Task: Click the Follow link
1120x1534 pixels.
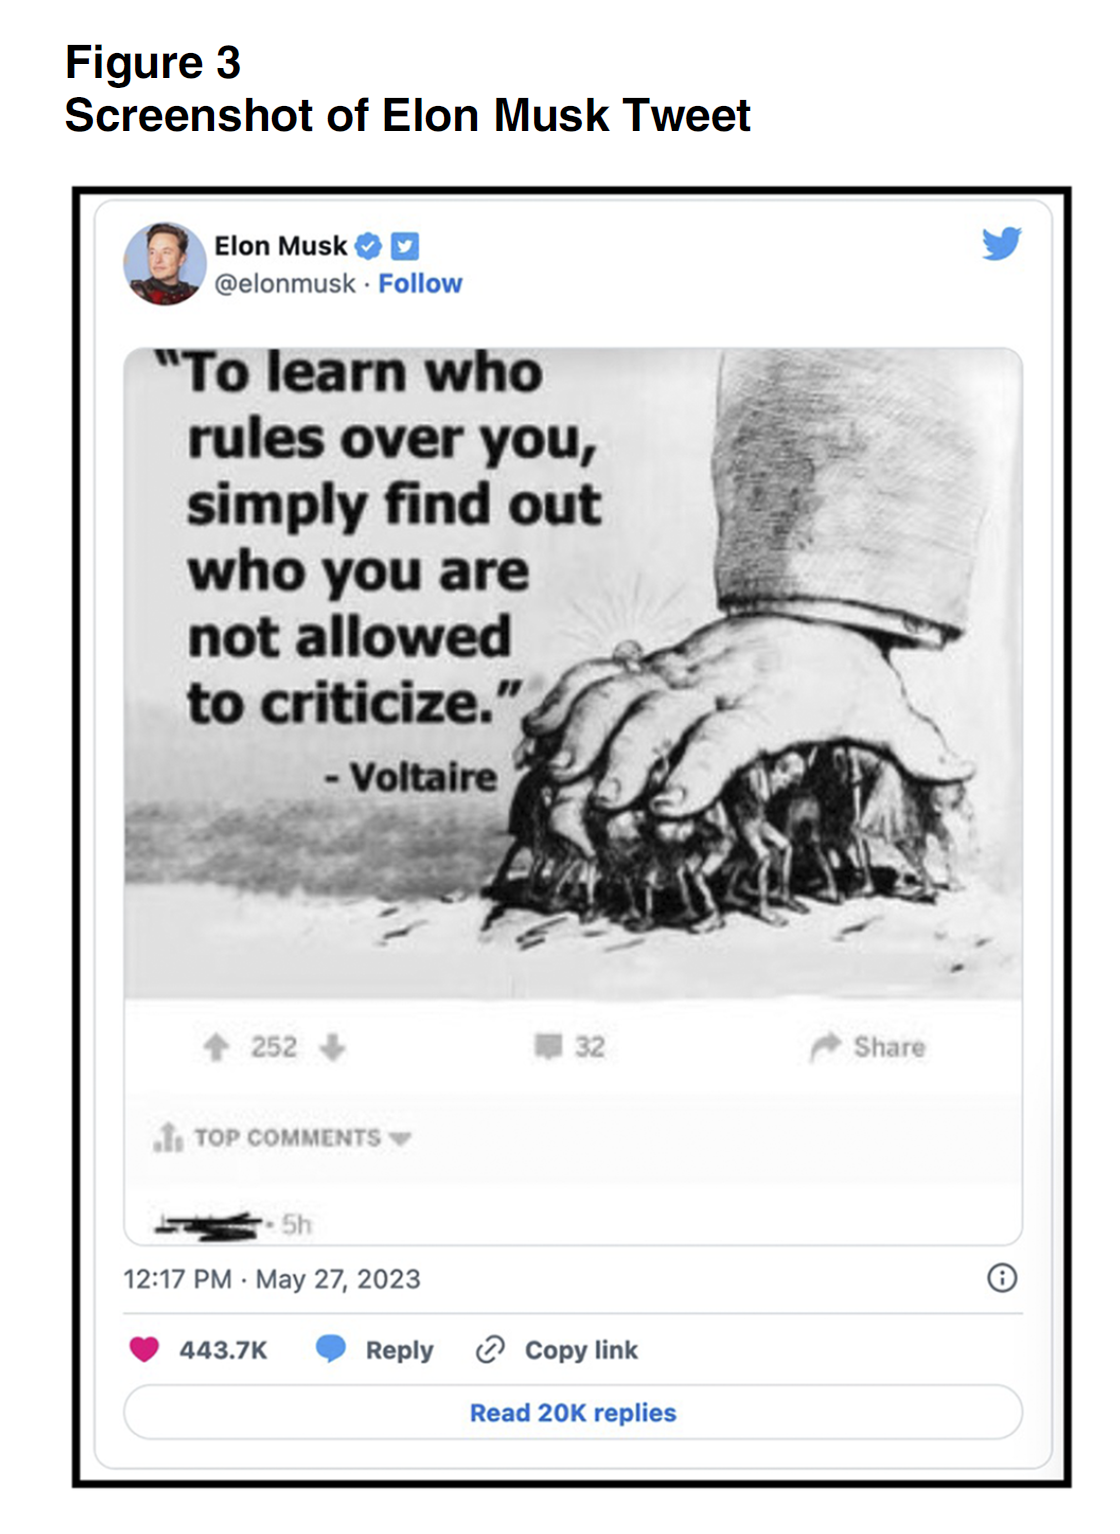Action: [x=420, y=284]
